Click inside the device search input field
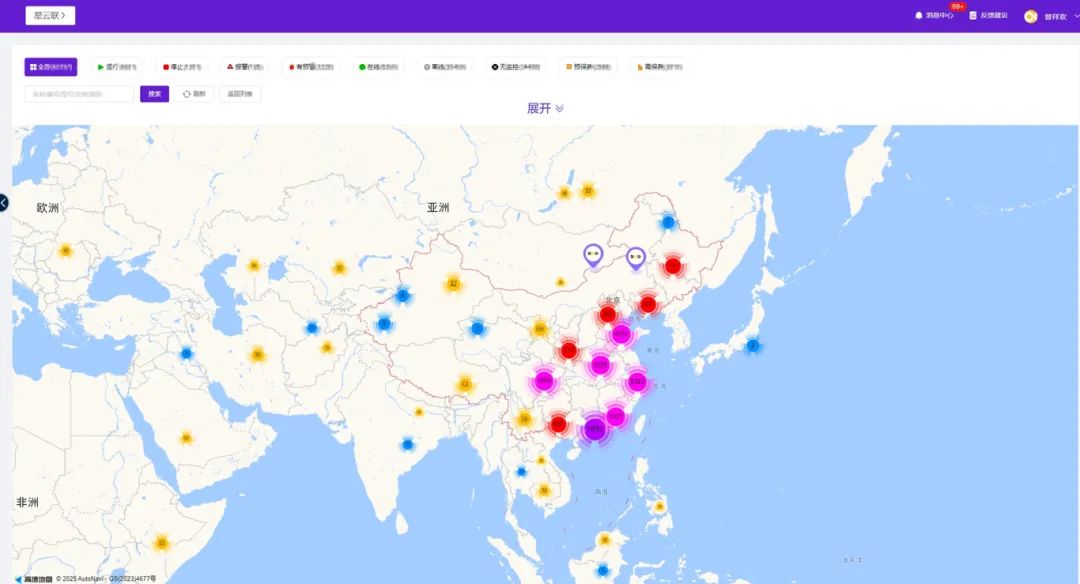The width and height of the screenshot is (1080, 584). (80, 93)
